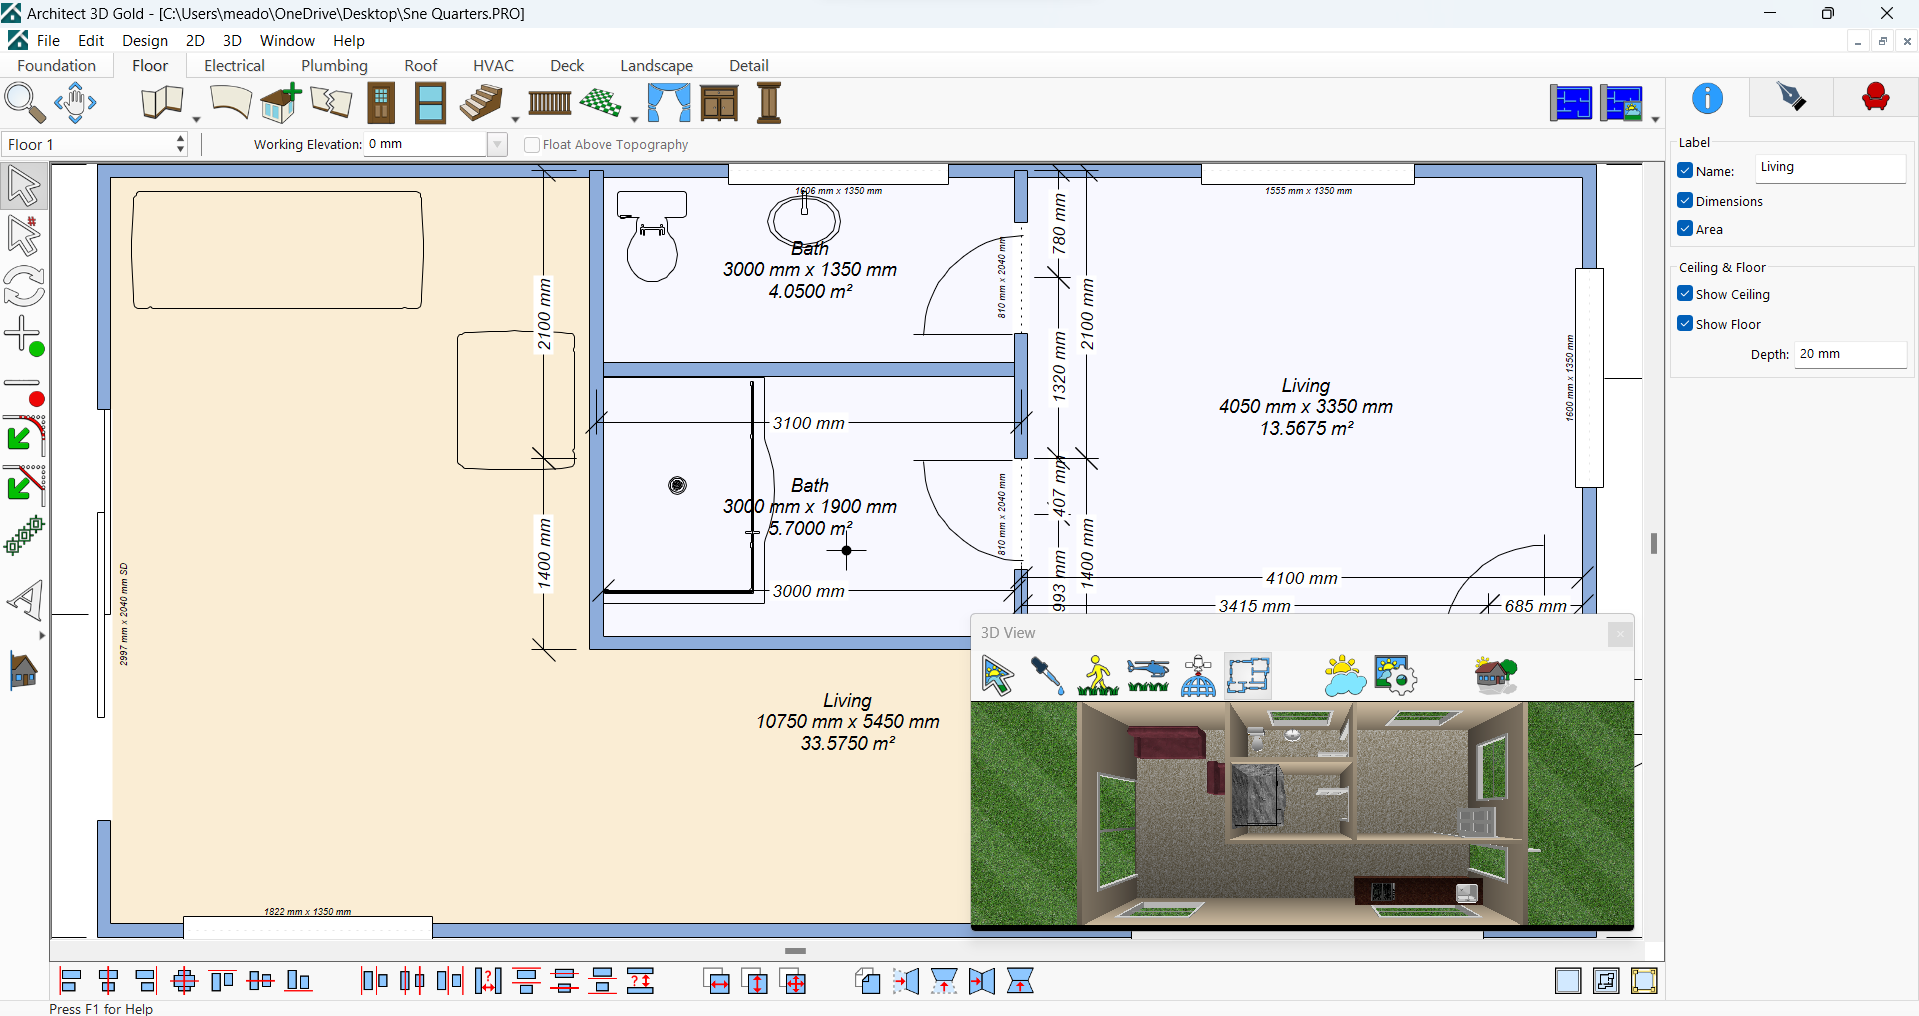
Task: Open the Window menu
Action: click(287, 41)
